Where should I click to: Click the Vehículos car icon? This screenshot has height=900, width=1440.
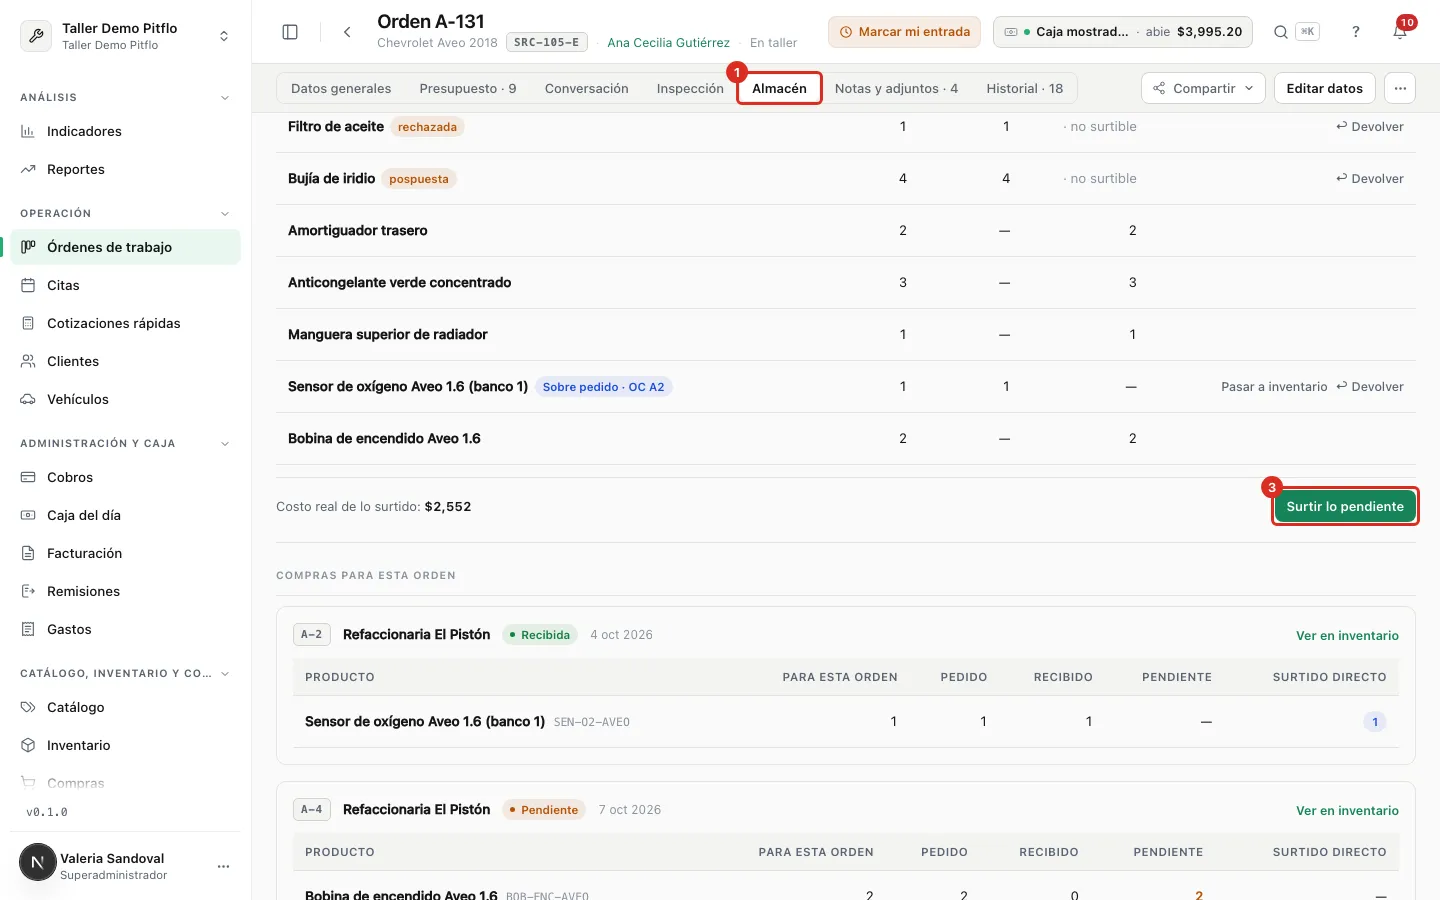(x=28, y=399)
